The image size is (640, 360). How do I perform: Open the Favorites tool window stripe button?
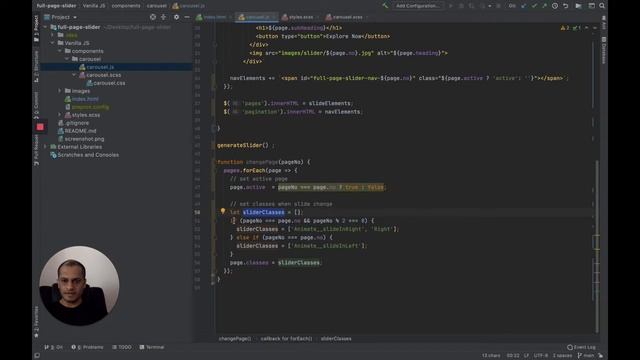coord(36,322)
